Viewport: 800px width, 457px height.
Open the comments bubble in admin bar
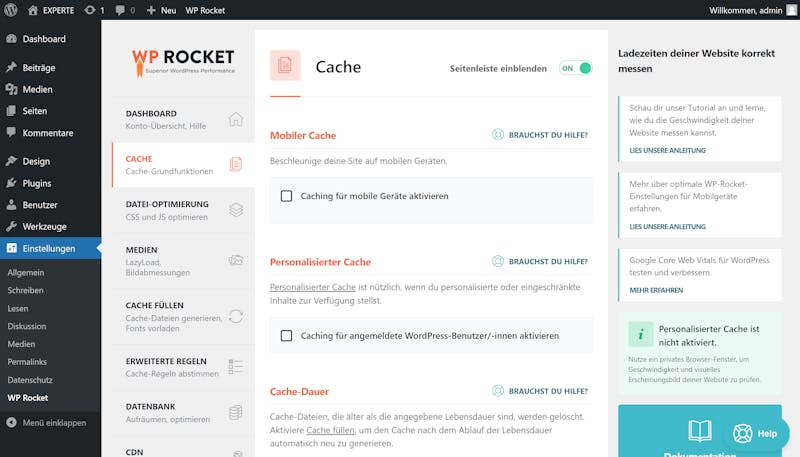click(x=125, y=10)
